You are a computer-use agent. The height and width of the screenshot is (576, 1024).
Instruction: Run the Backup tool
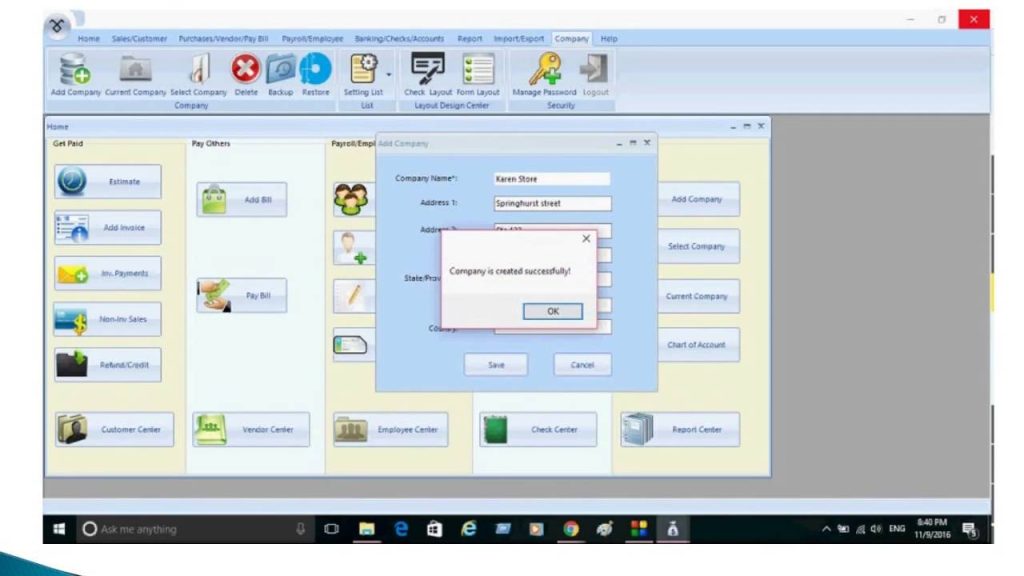point(280,73)
